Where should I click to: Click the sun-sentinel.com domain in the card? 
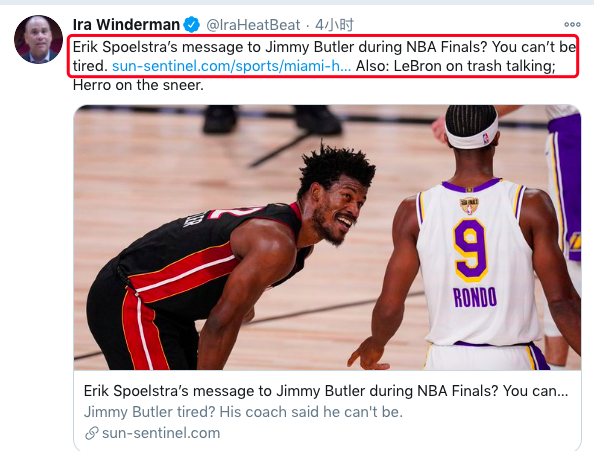click(x=161, y=433)
